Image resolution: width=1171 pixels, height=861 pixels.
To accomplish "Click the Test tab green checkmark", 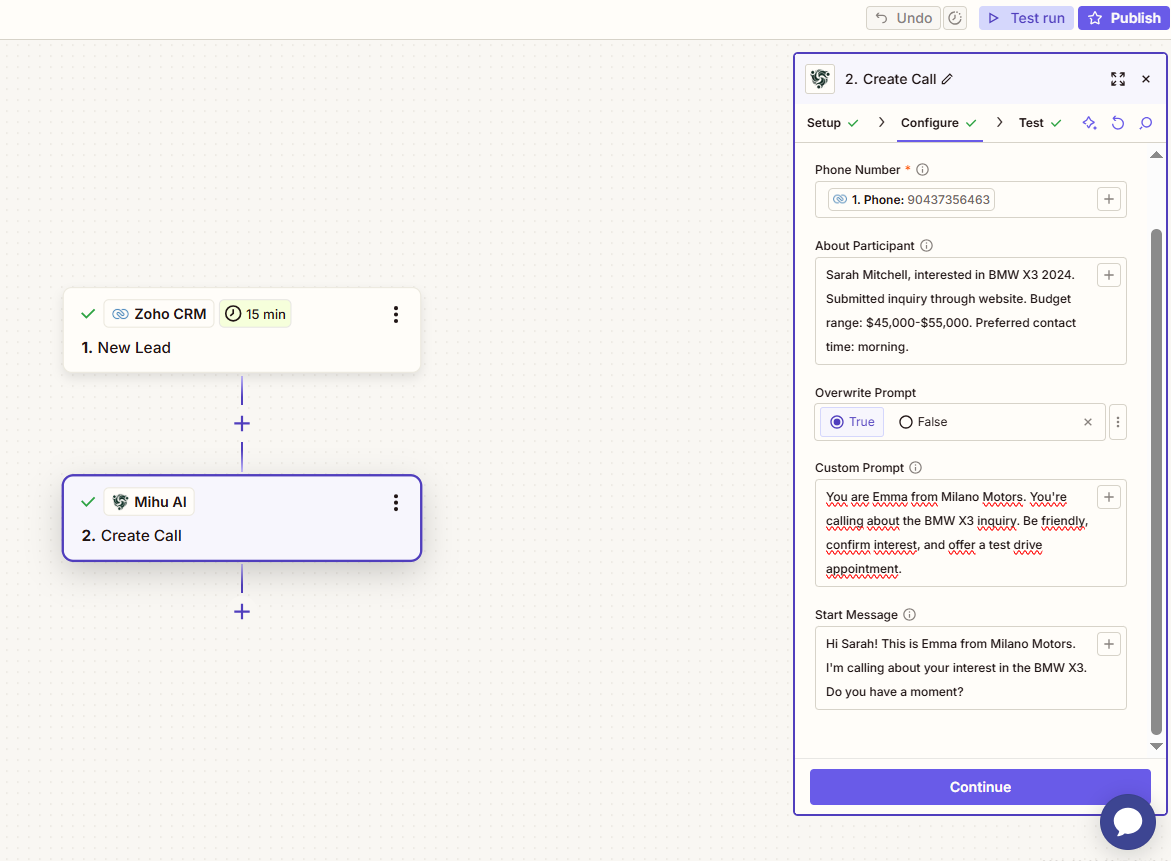I will click(x=1056, y=123).
